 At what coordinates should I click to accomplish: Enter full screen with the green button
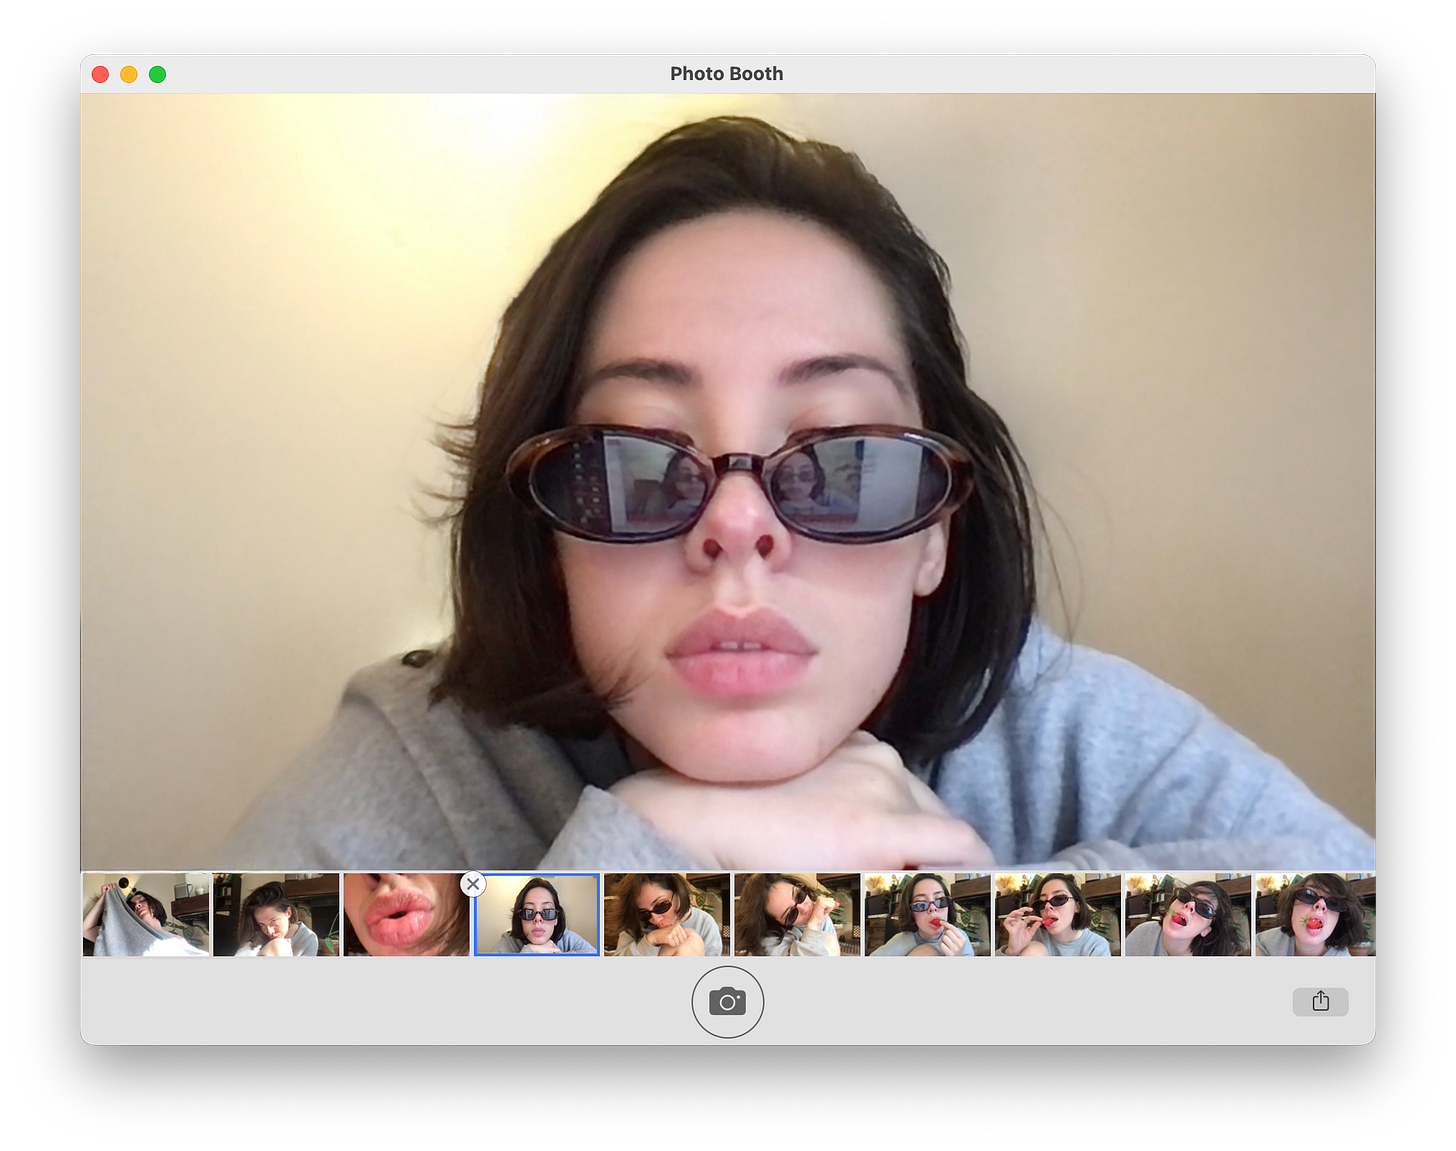(x=157, y=74)
